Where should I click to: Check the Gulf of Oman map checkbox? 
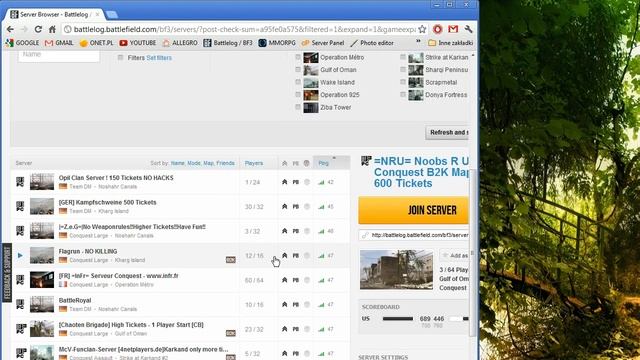tap(298, 70)
